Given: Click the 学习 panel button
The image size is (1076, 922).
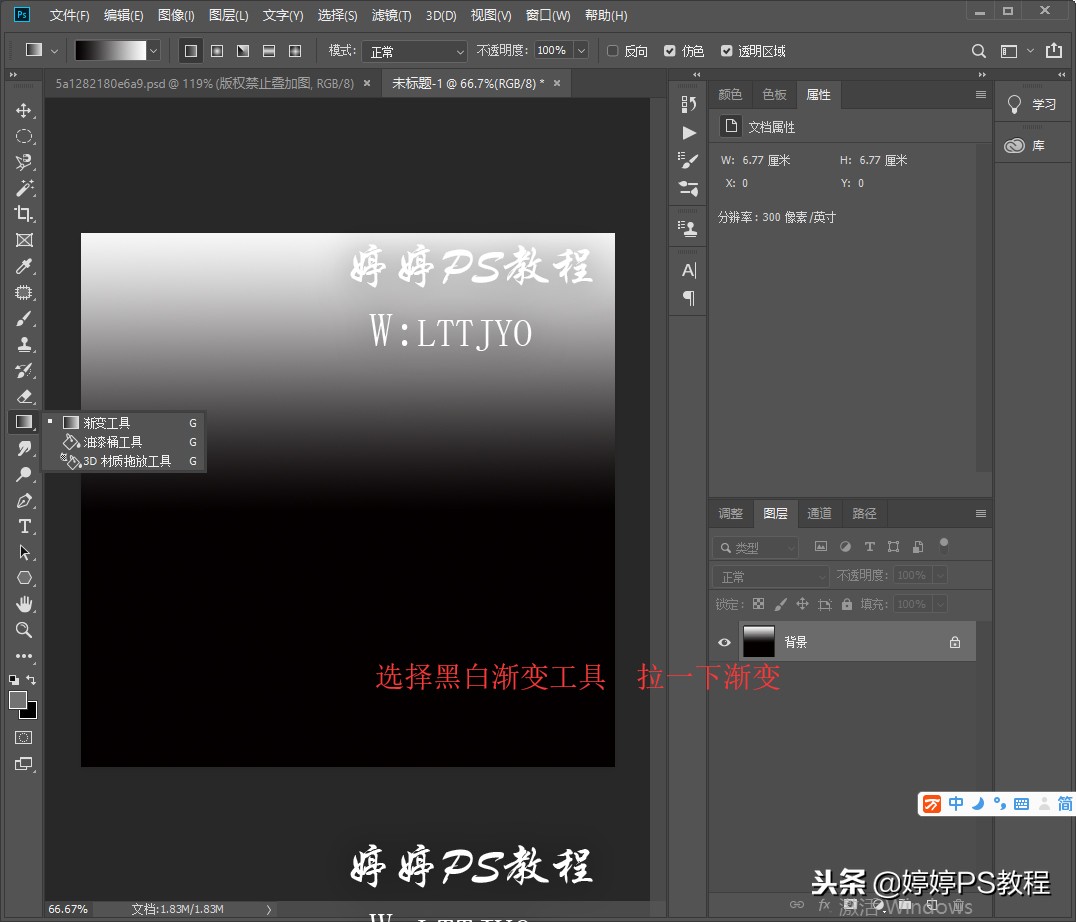Looking at the screenshot, I should (1033, 104).
